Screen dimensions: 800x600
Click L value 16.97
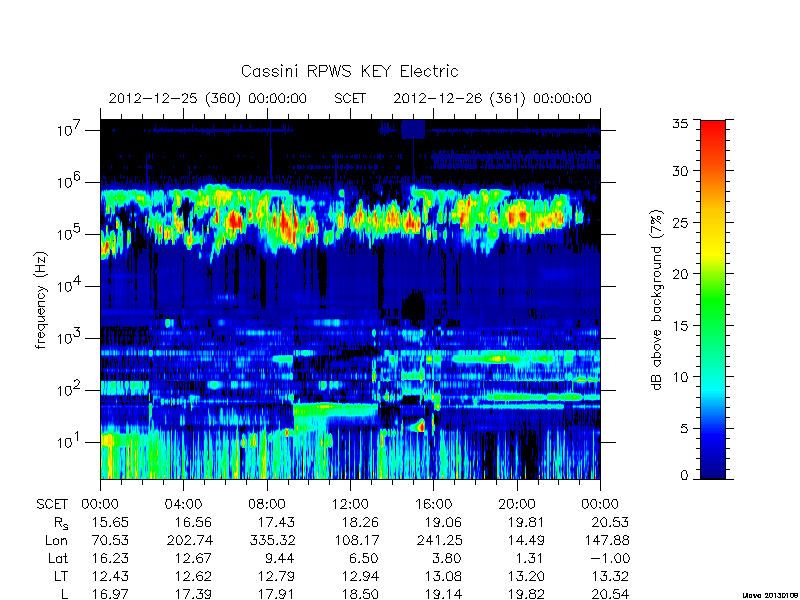point(110,594)
